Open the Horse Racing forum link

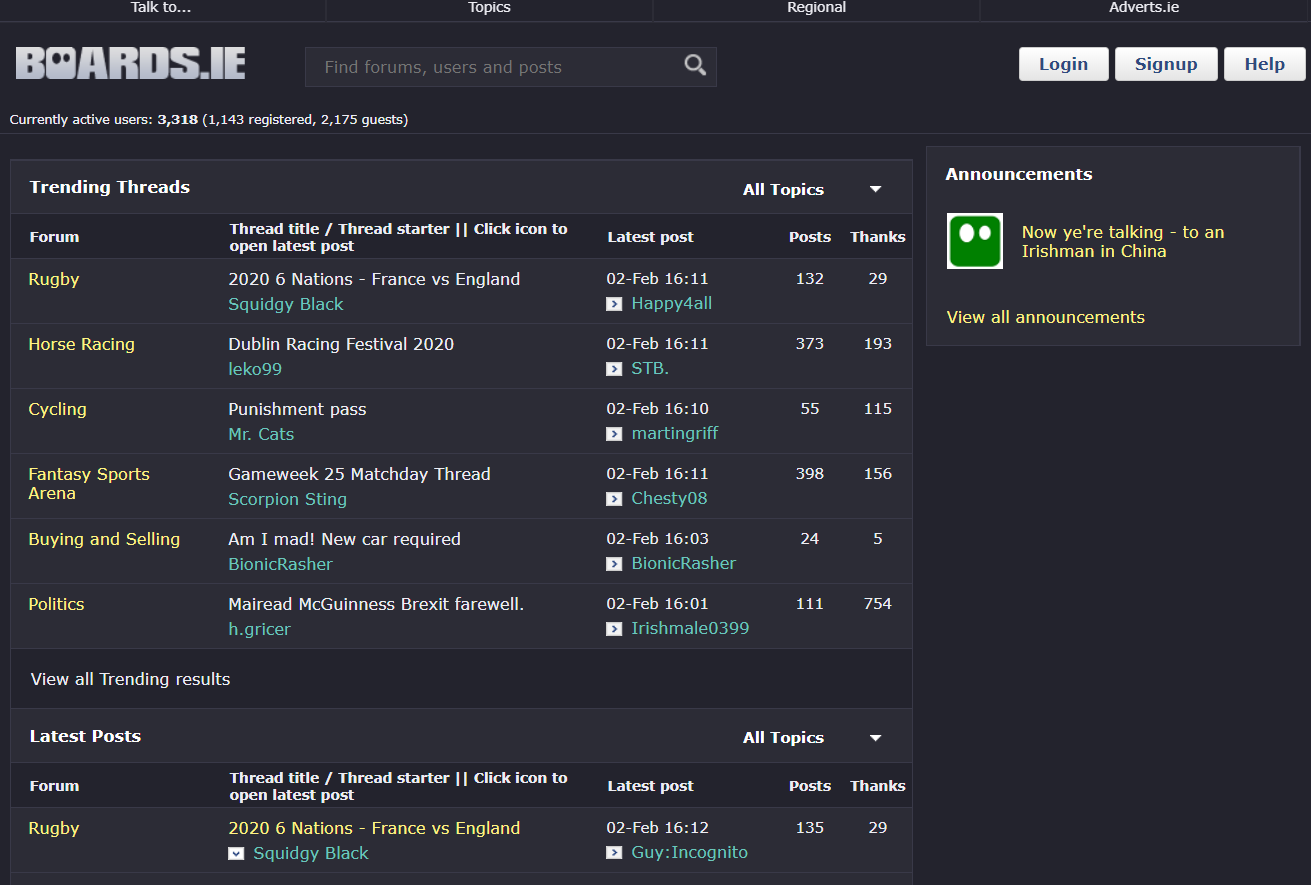pyautogui.click(x=81, y=344)
